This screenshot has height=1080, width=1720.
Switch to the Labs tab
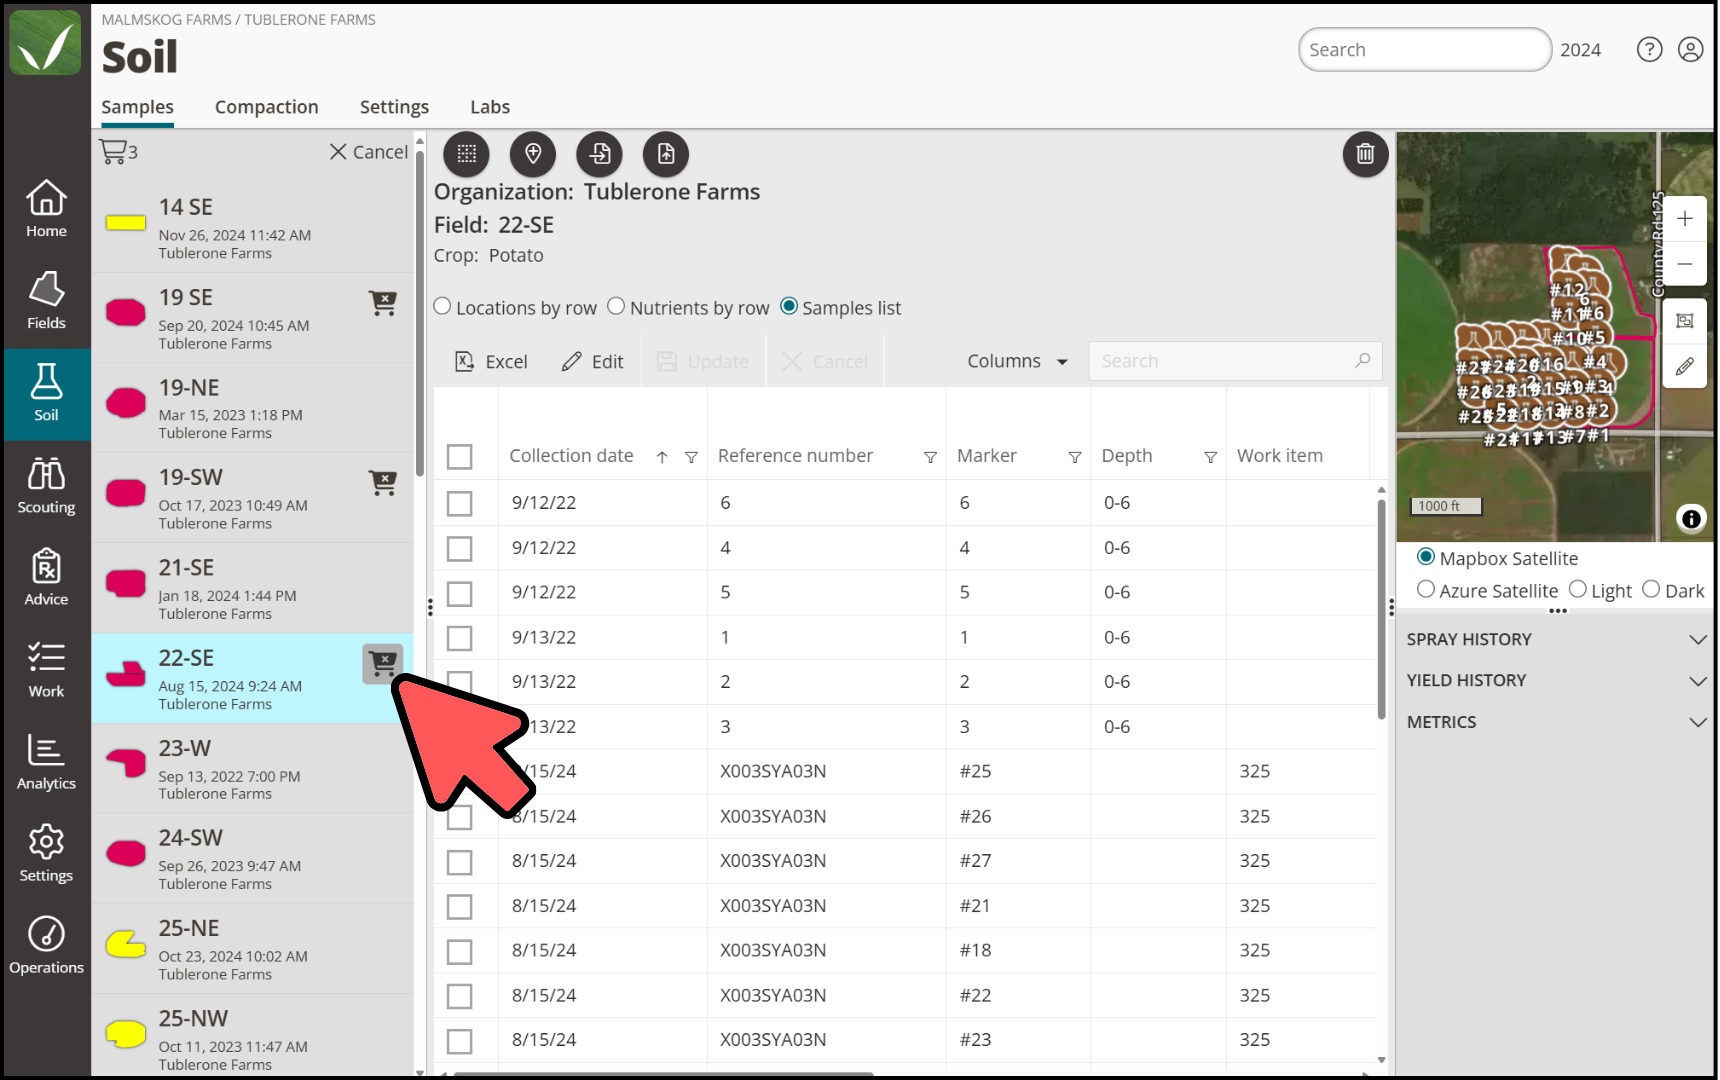click(x=490, y=107)
